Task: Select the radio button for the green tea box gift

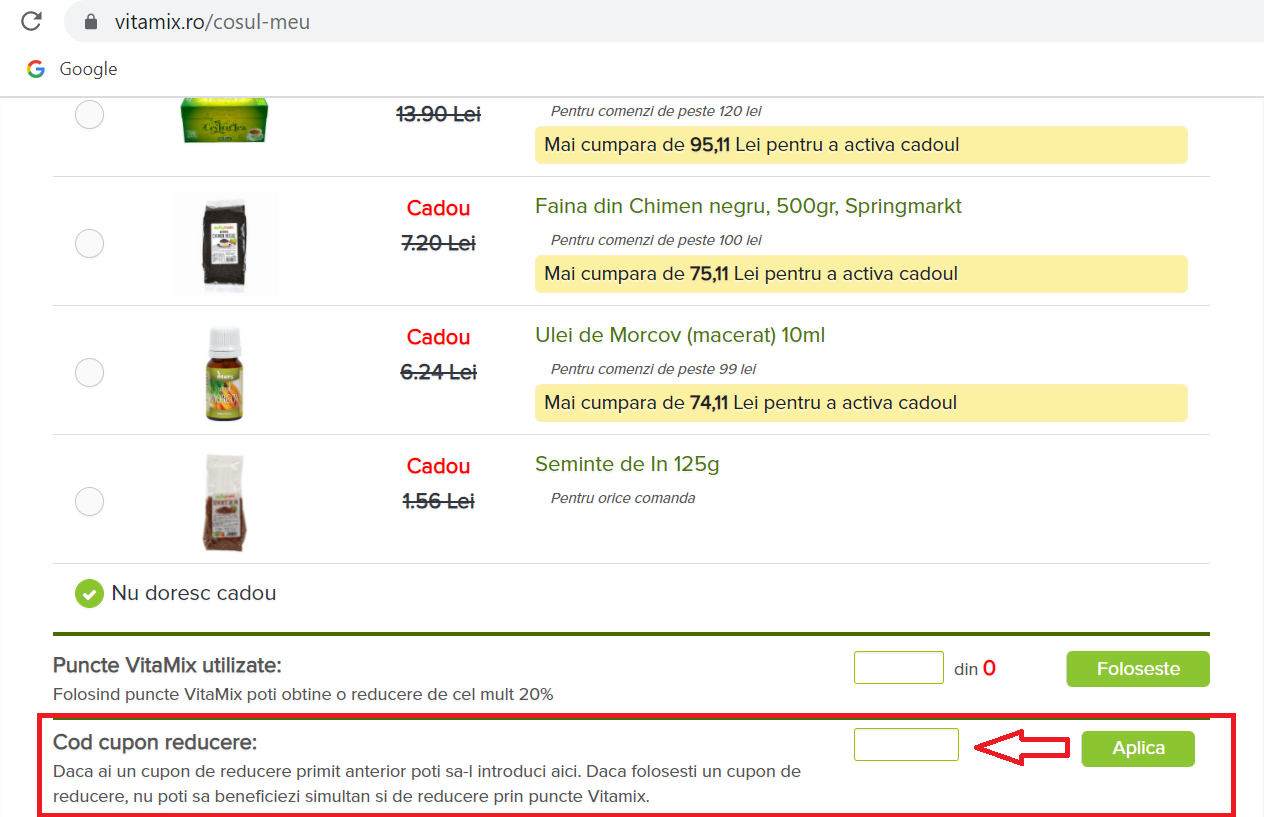Action: click(x=90, y=115)
